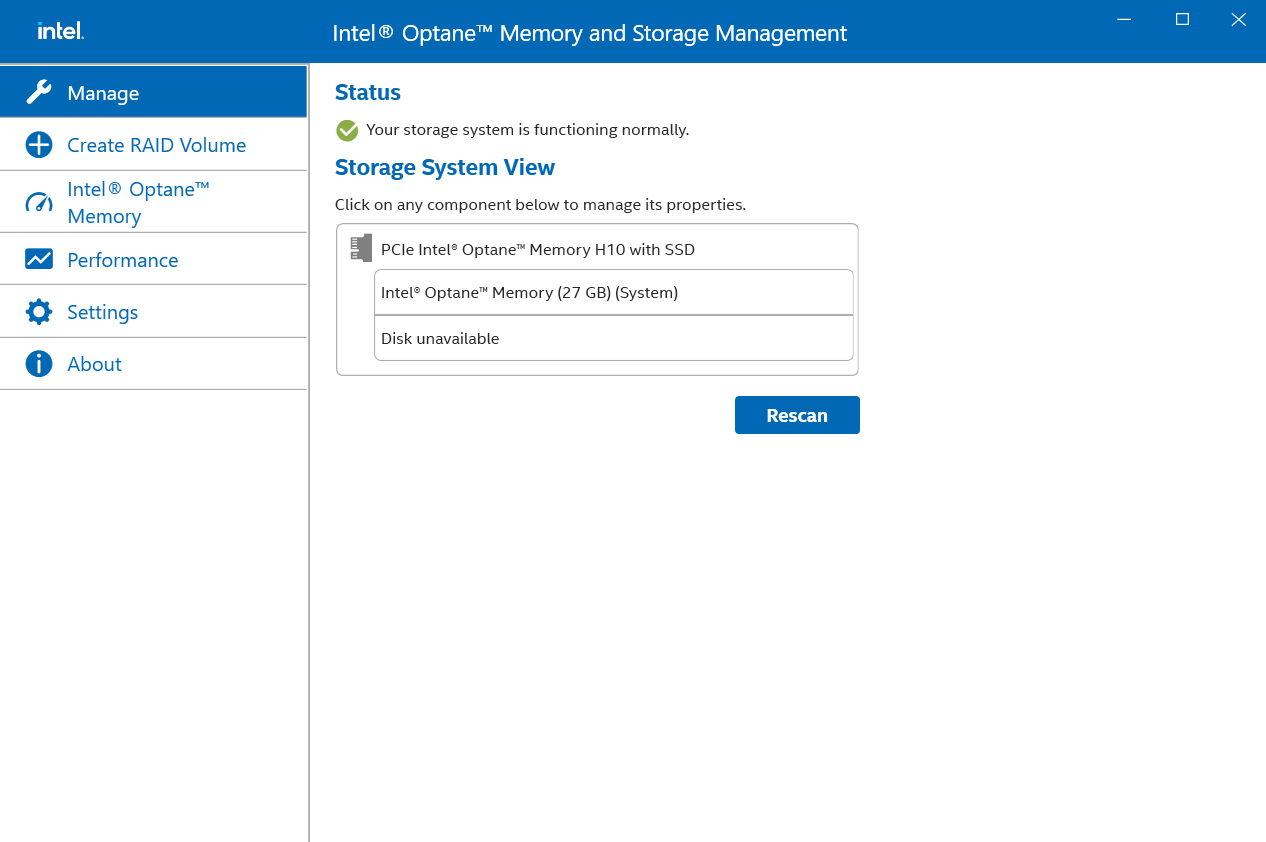This screenshot has width=1266, height=842.
Task: Click the Rescan button
Action: (797, 414)
